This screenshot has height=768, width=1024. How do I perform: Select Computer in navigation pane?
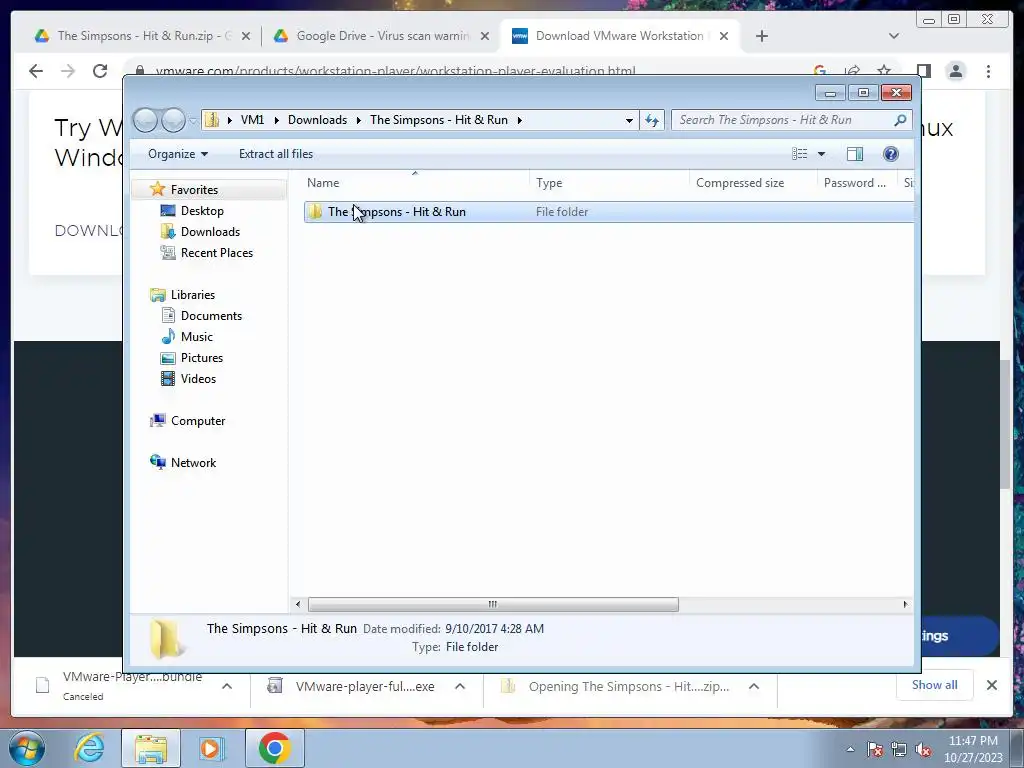click(198, 421)
